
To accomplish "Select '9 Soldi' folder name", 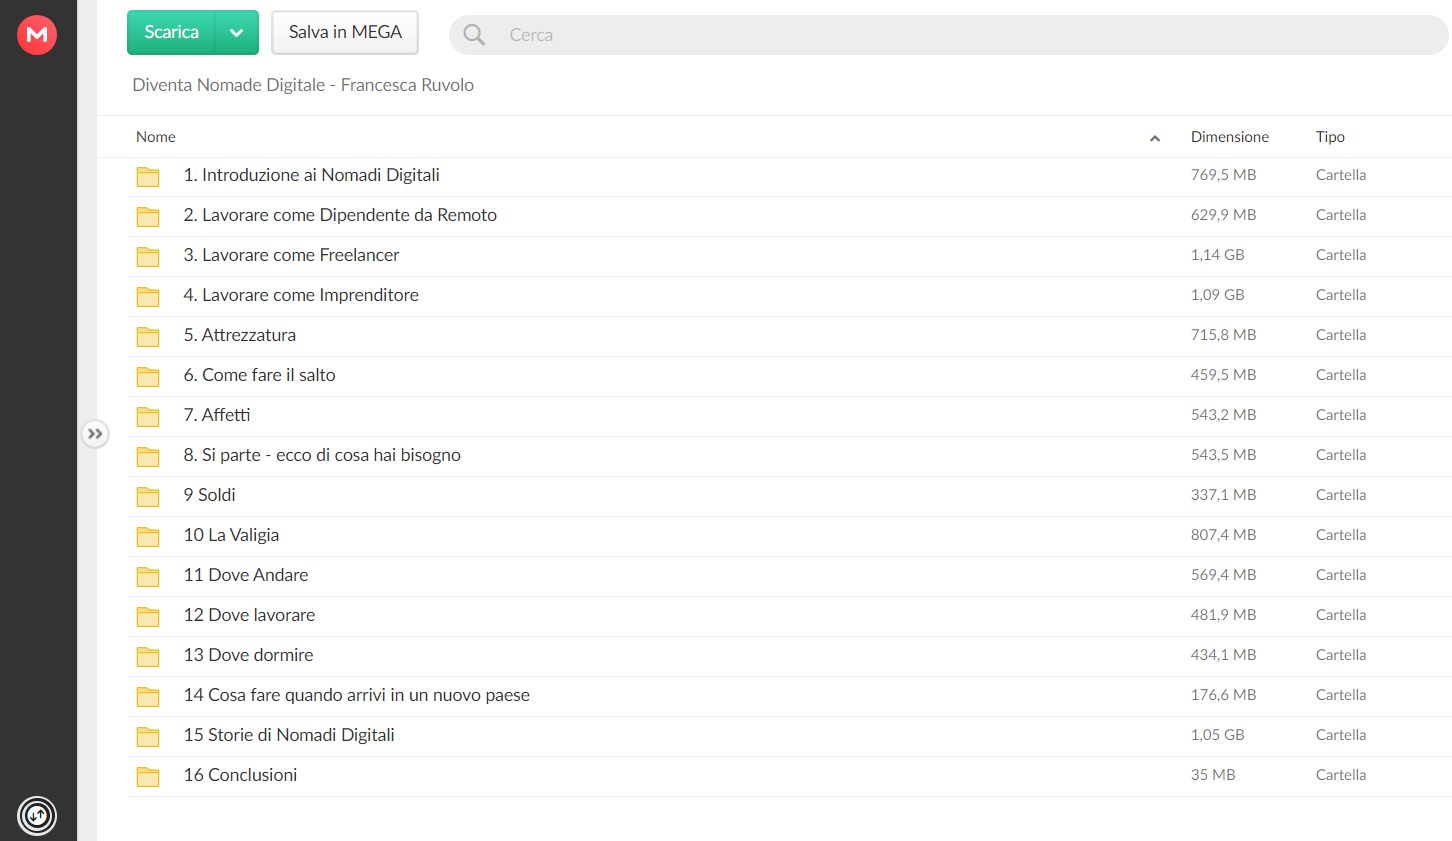I will point(210,495).
